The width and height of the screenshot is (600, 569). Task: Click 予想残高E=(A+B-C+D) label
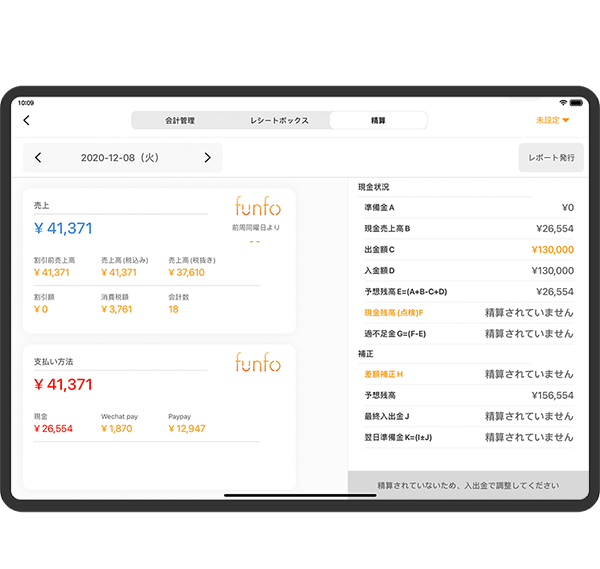pyautogui.click(x=406, y=292)
